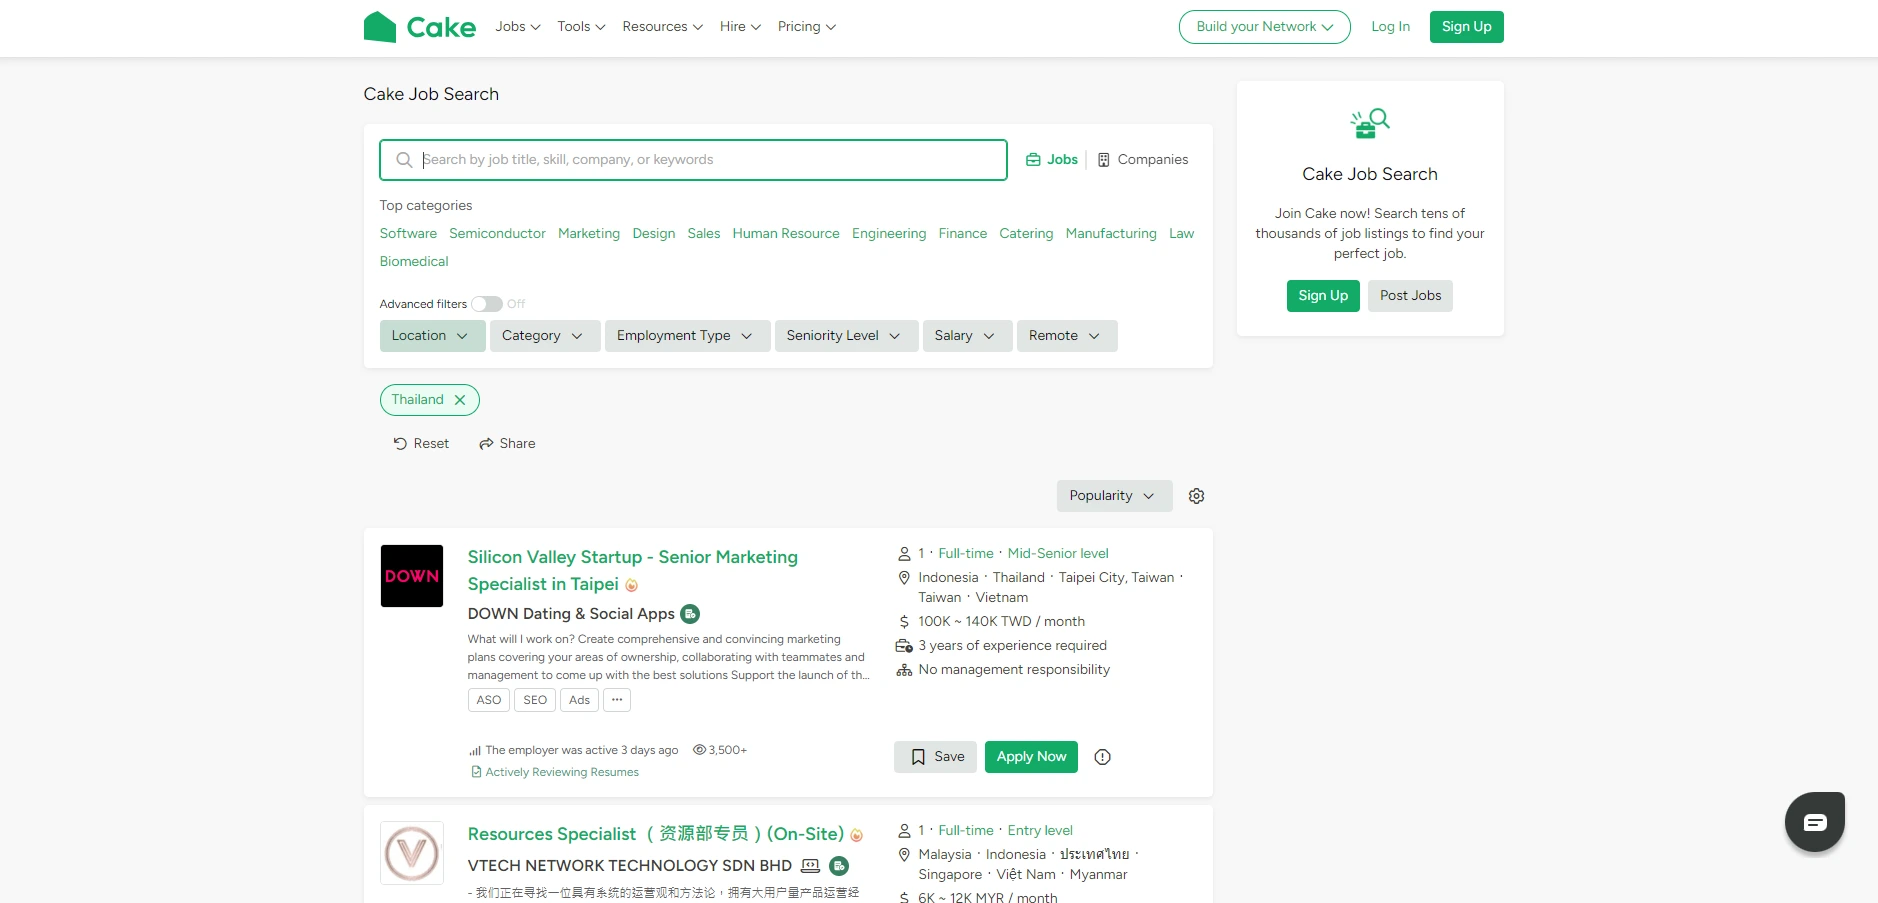Click the ASO skill tag

489,700
